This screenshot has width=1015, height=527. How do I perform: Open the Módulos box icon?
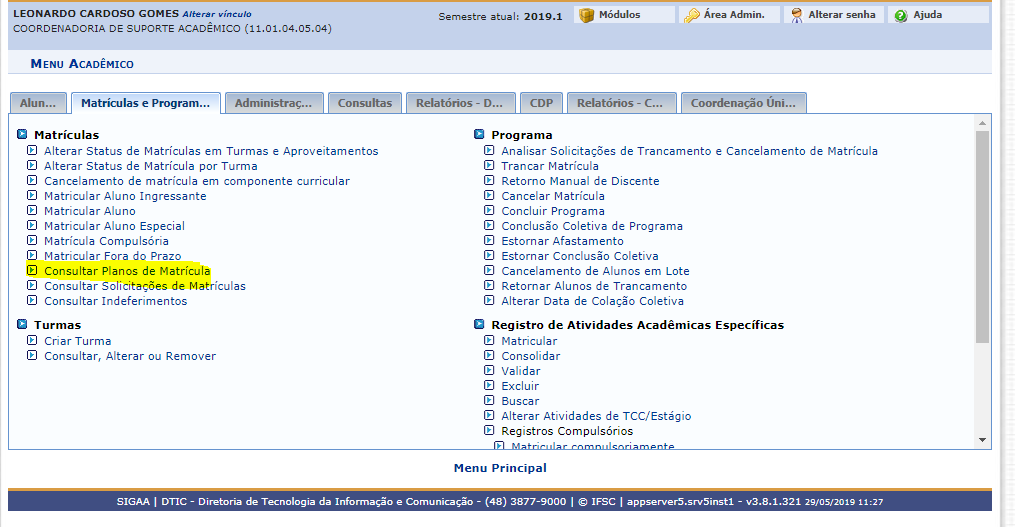pyautogui.click(x=586, y=15)
